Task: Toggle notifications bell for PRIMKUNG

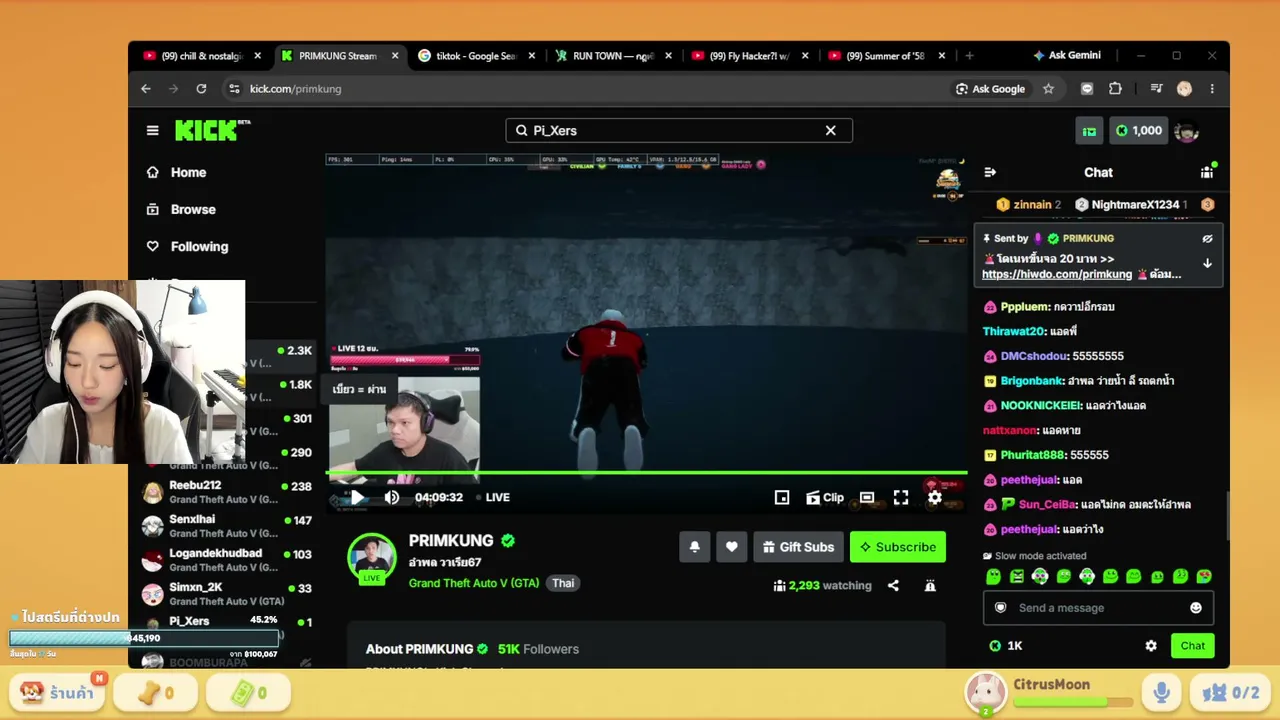Action: click(x=695, y=547)
